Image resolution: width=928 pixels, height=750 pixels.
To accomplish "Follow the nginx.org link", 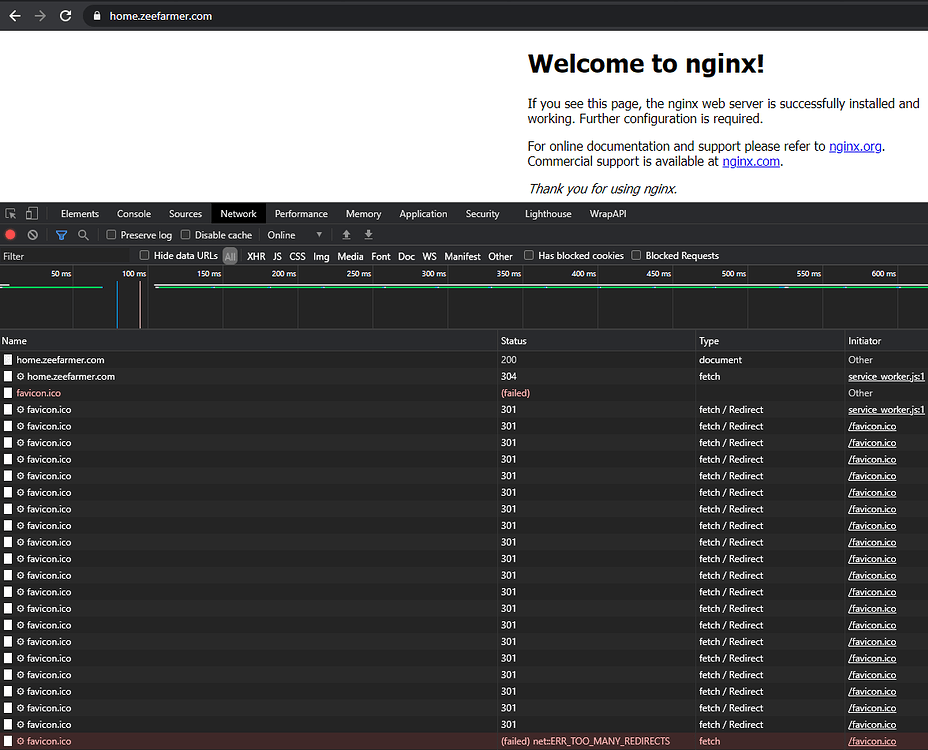I will pyautogui.click(x=855, y=146).
